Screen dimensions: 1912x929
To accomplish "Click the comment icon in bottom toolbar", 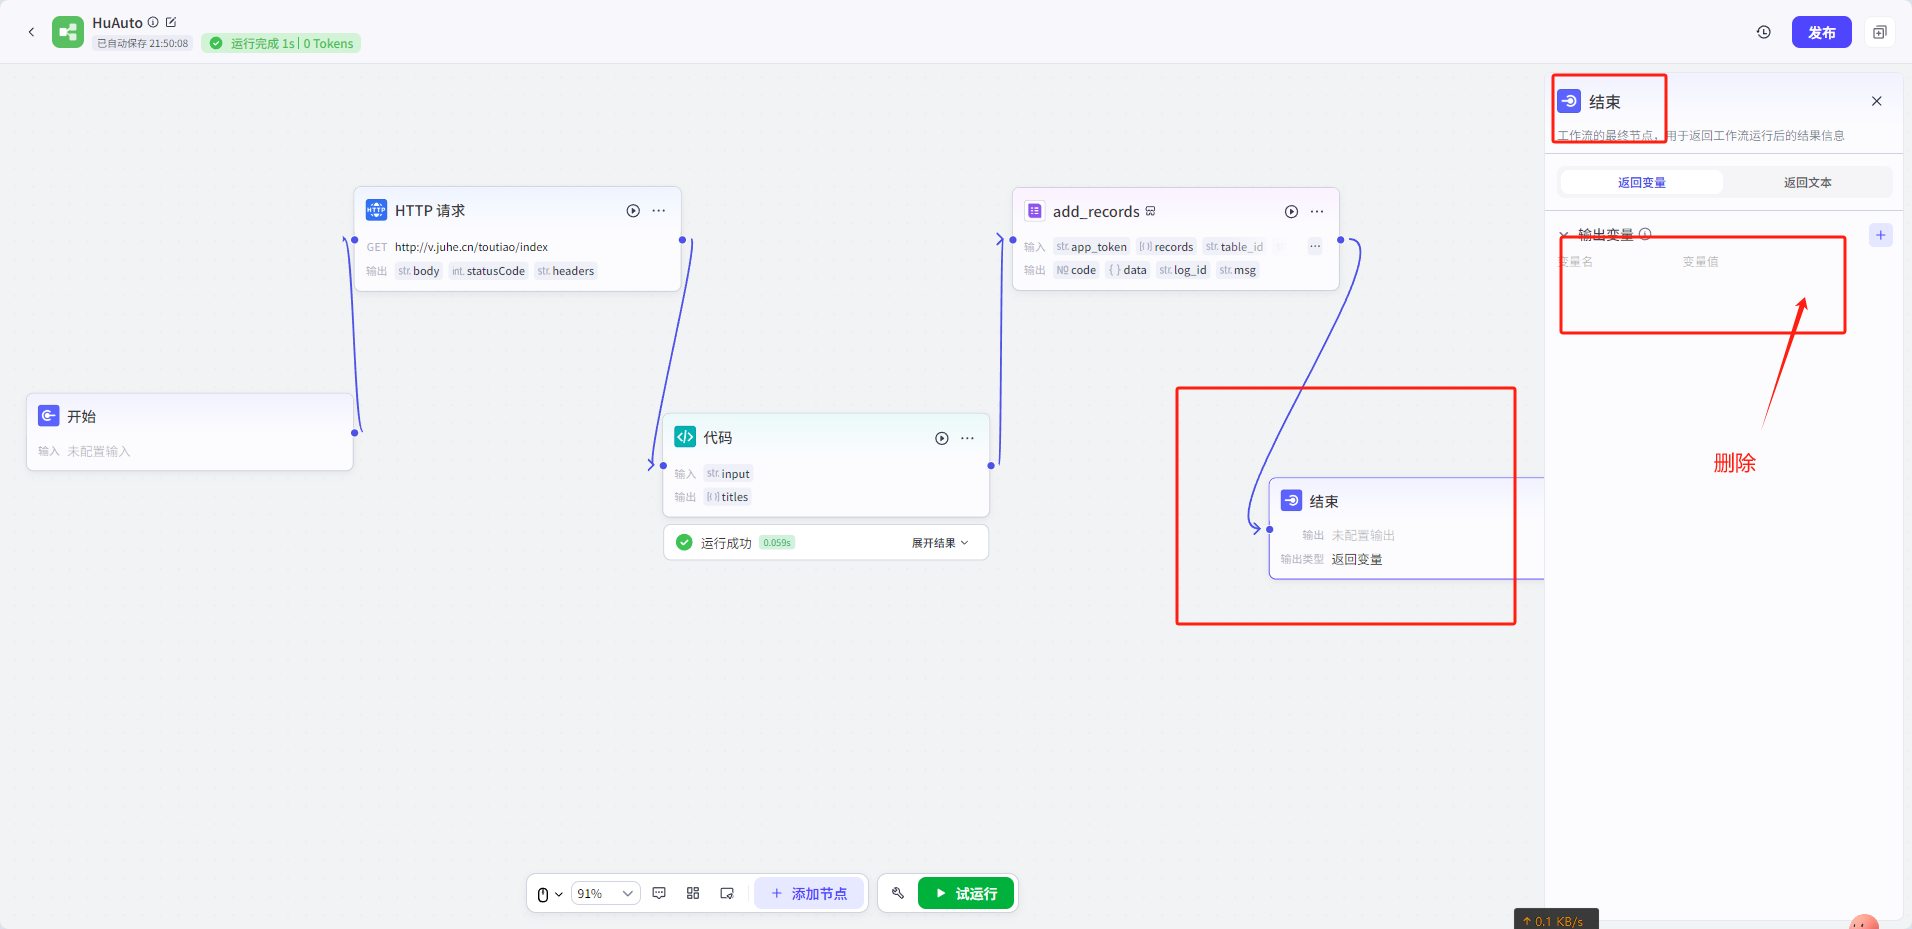I will tap(659, 893).
